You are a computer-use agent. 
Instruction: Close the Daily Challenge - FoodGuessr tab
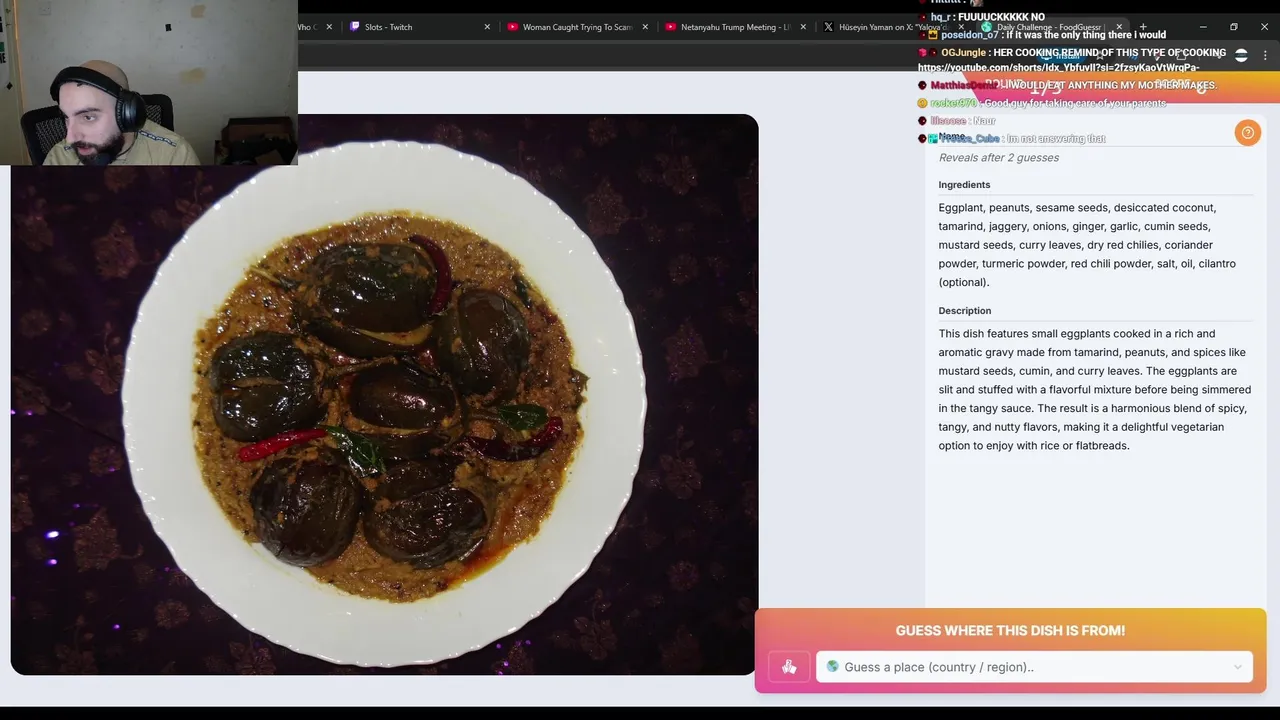point(1119,27)
